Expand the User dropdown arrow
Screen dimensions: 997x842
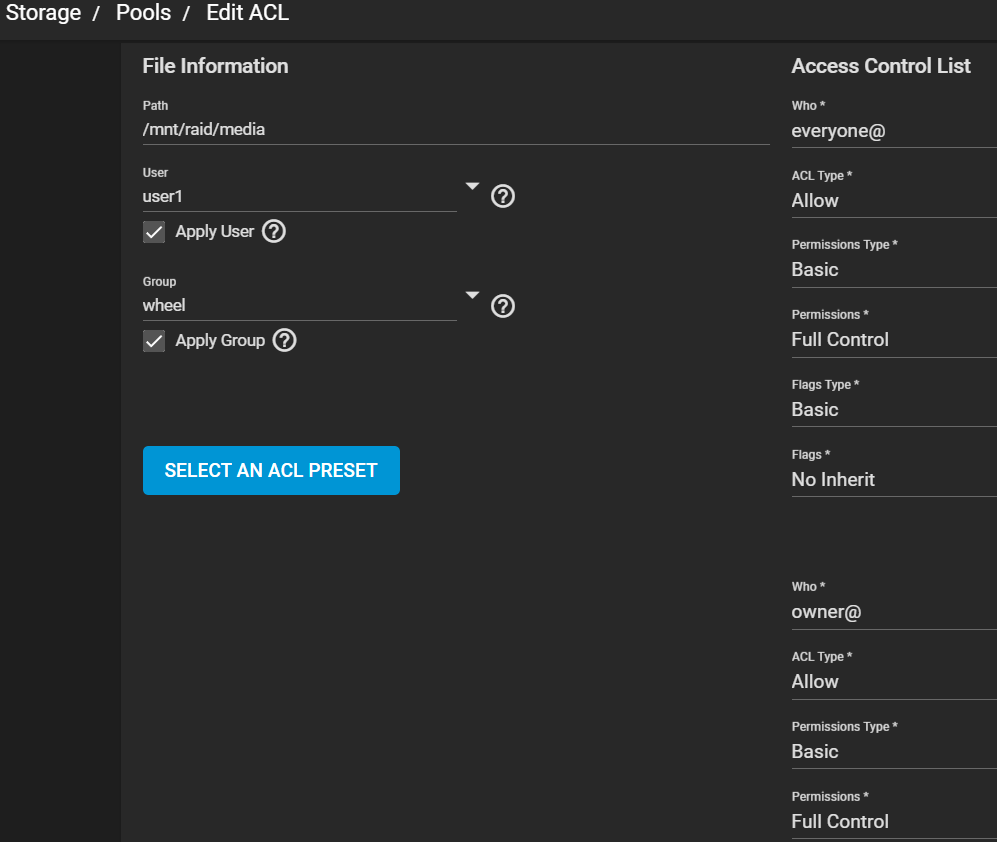[472, 186]
